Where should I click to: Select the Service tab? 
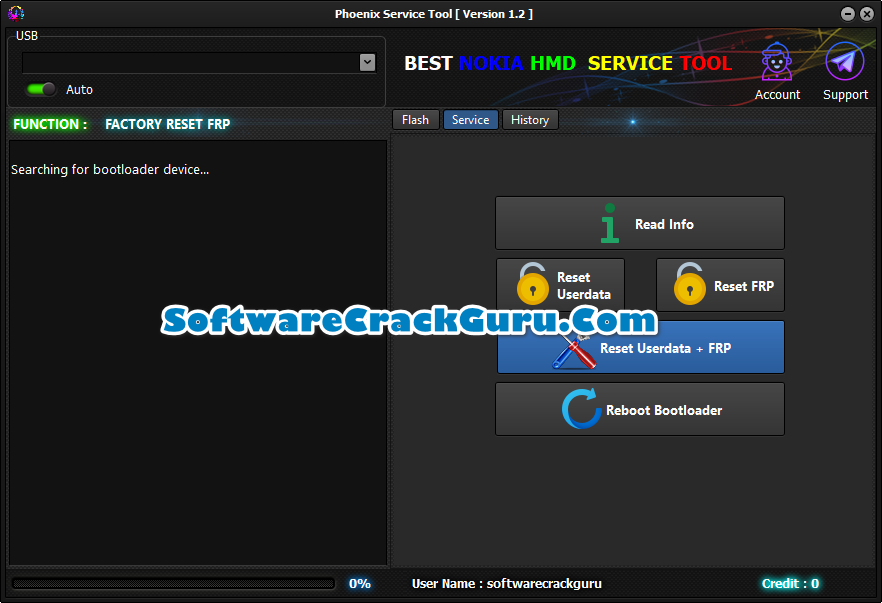(x=471, y=120)
